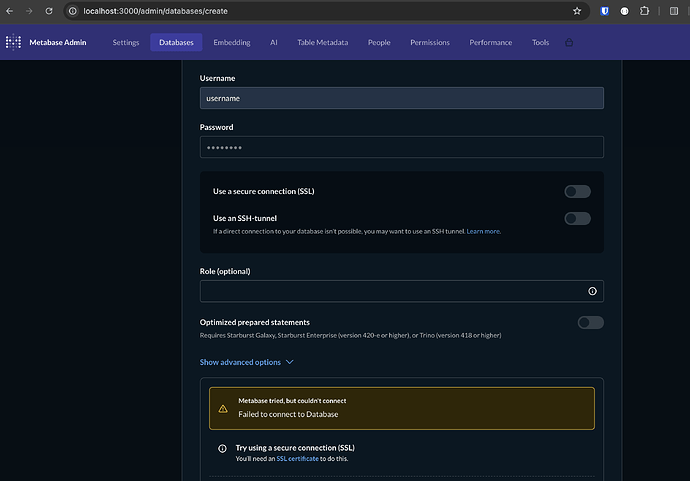Click 'Metabase tried, but couldn't connect' heading
This screenshot has height=481, width=690.
(x=292, y=400)
